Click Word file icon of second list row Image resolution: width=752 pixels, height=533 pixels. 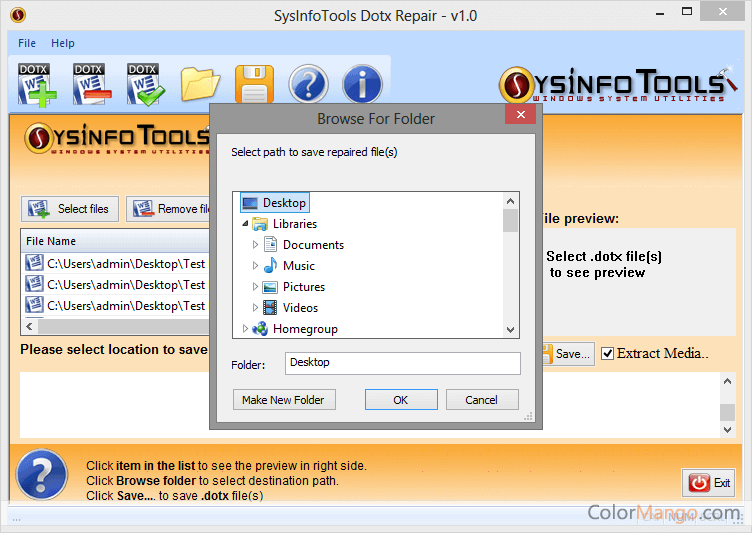coord(35,284)
